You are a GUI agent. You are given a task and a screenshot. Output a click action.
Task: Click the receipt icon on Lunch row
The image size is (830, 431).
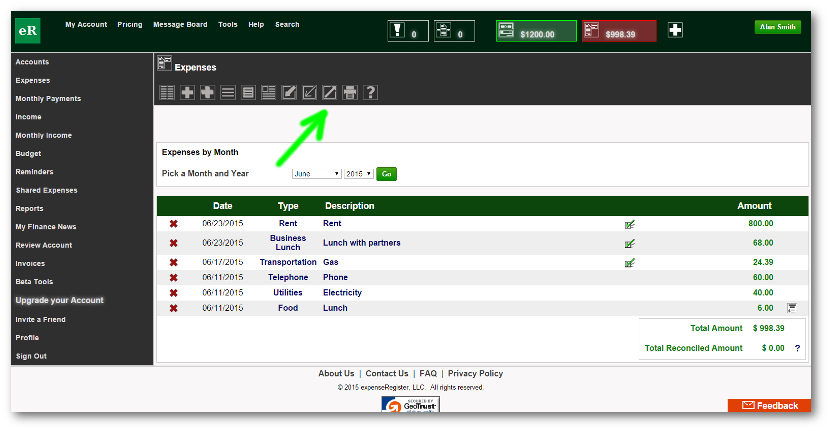point(792,308)
